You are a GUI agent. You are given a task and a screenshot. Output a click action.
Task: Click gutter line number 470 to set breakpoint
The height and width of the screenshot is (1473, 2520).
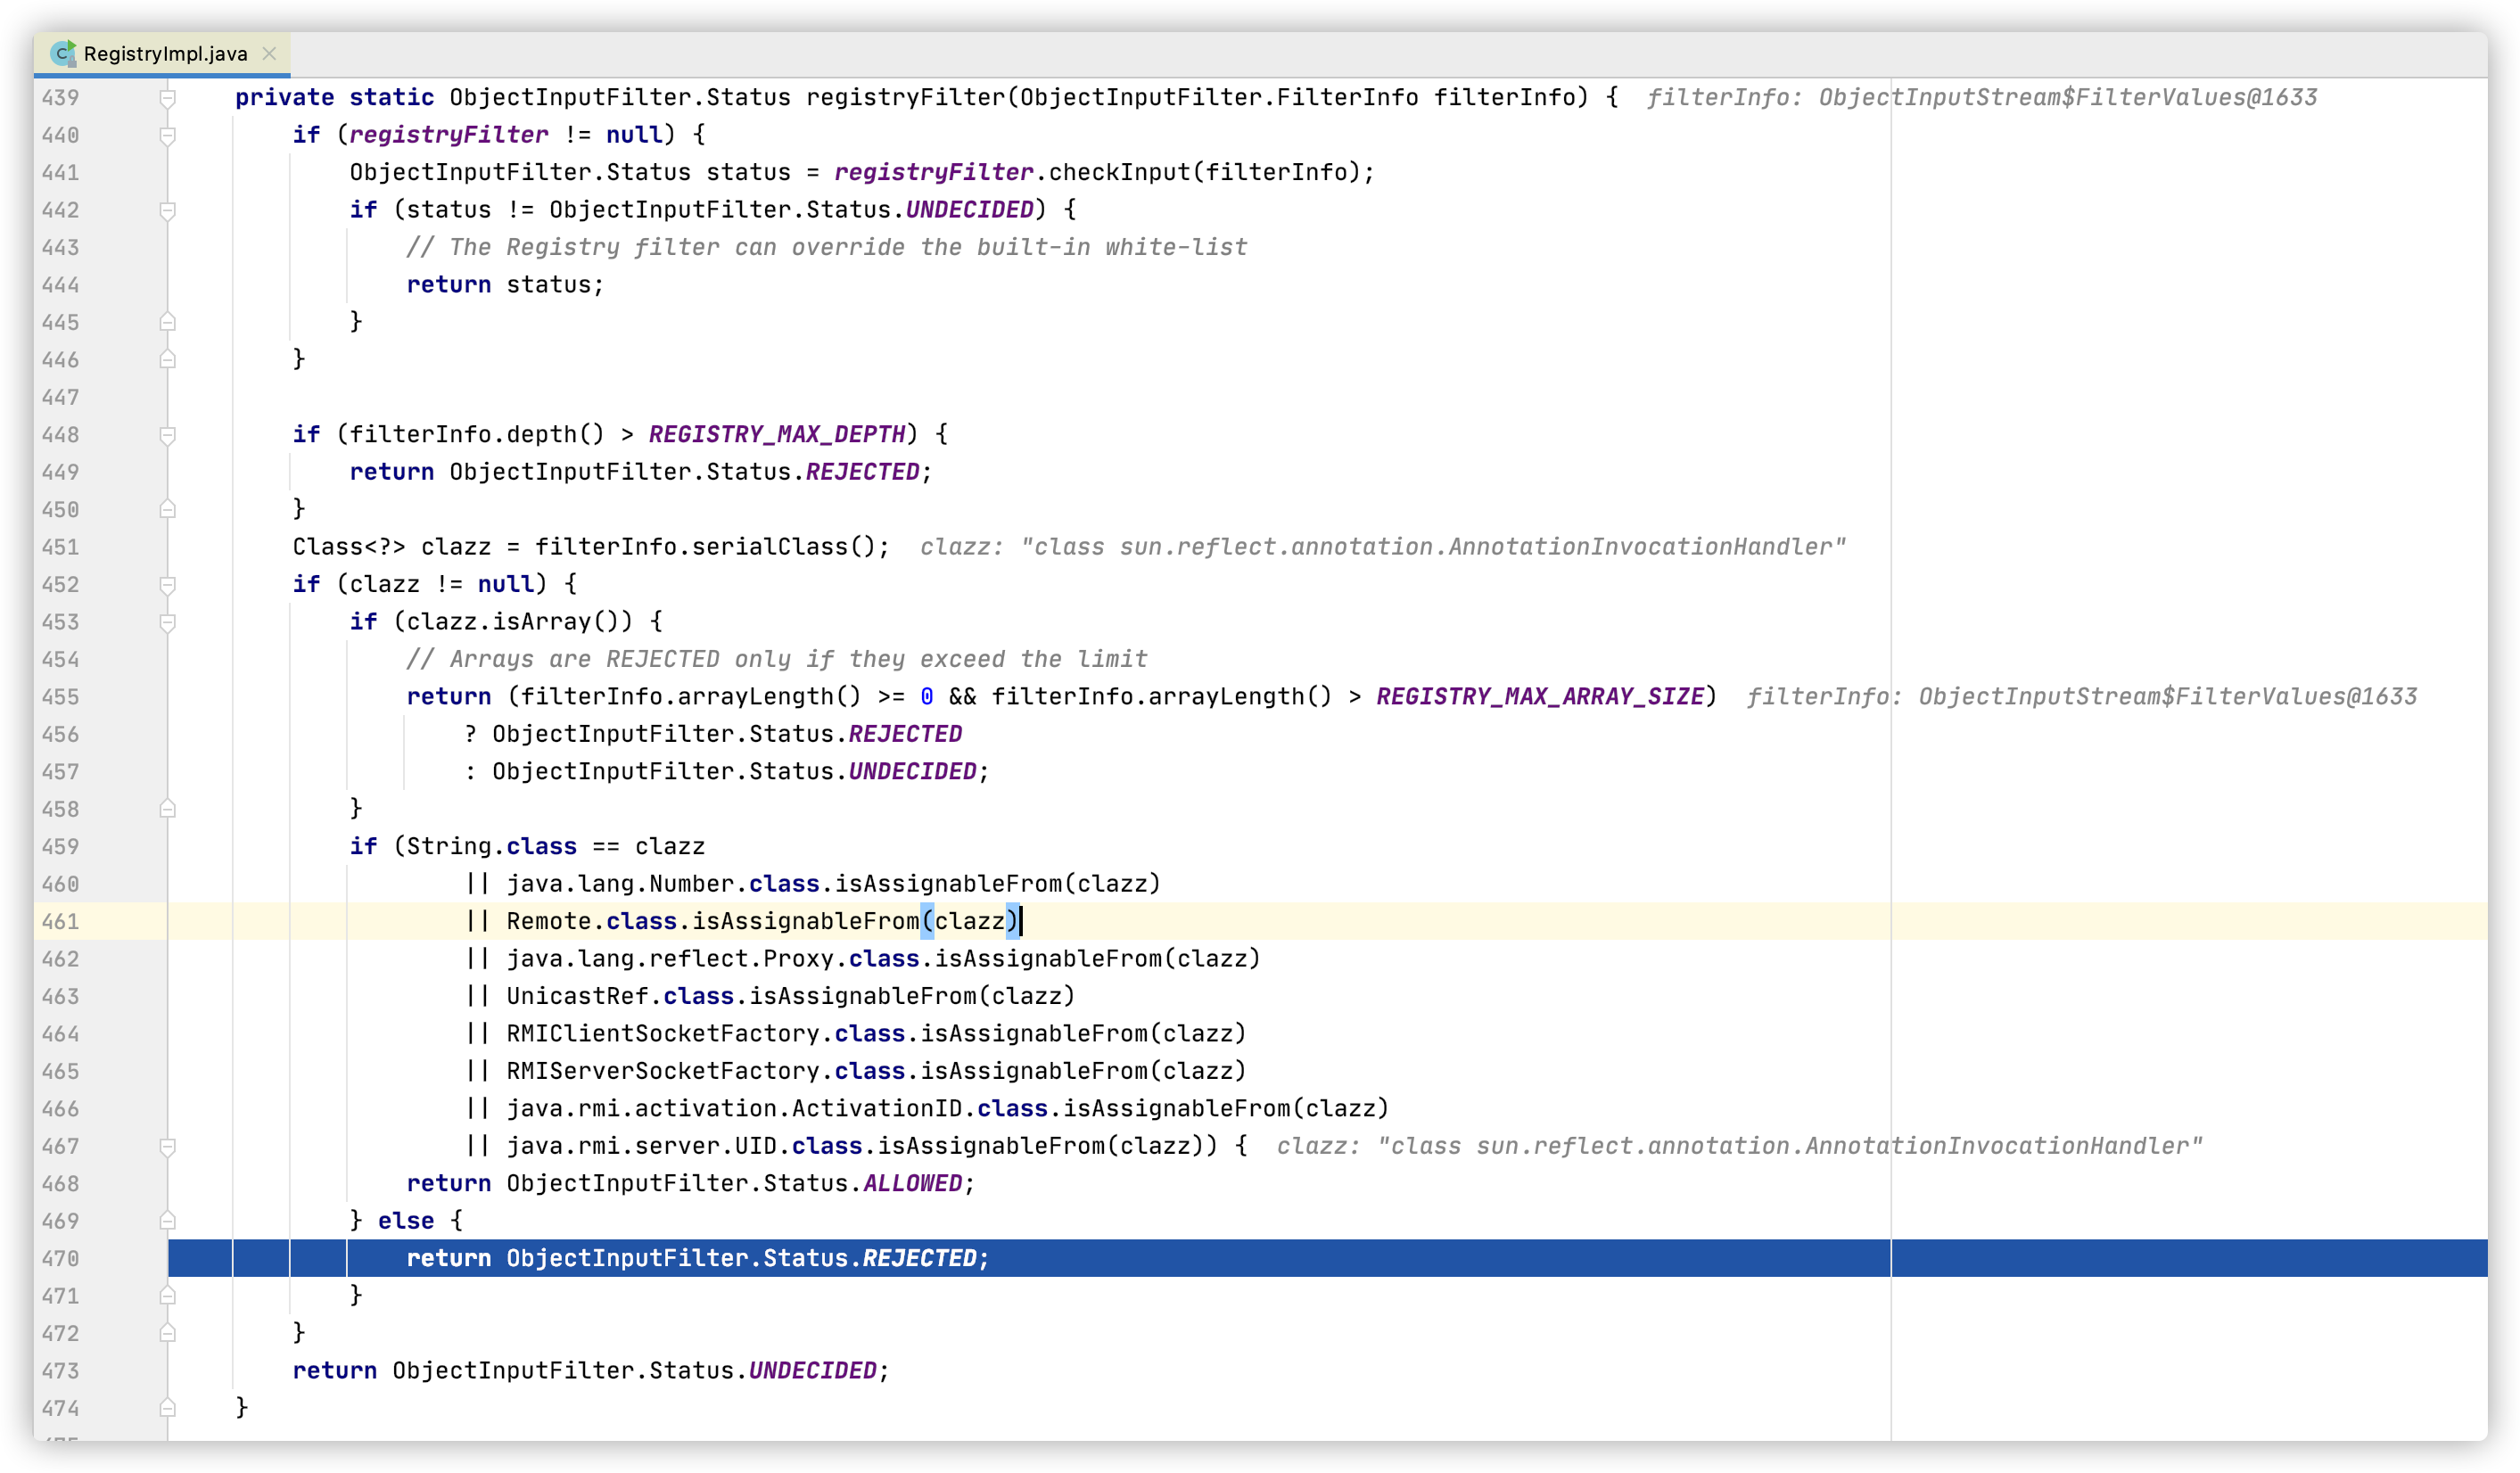tap(60, 1259)
